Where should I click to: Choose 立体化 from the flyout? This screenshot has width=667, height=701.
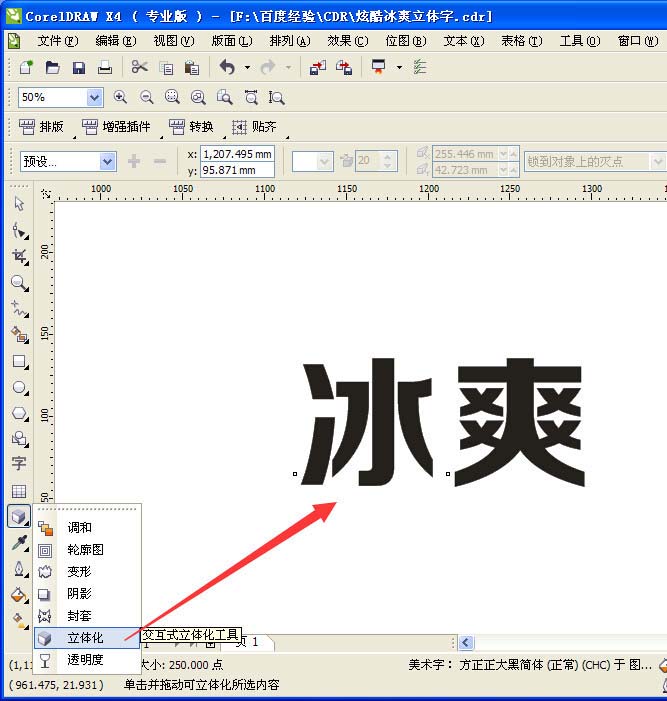coord(87,638)
